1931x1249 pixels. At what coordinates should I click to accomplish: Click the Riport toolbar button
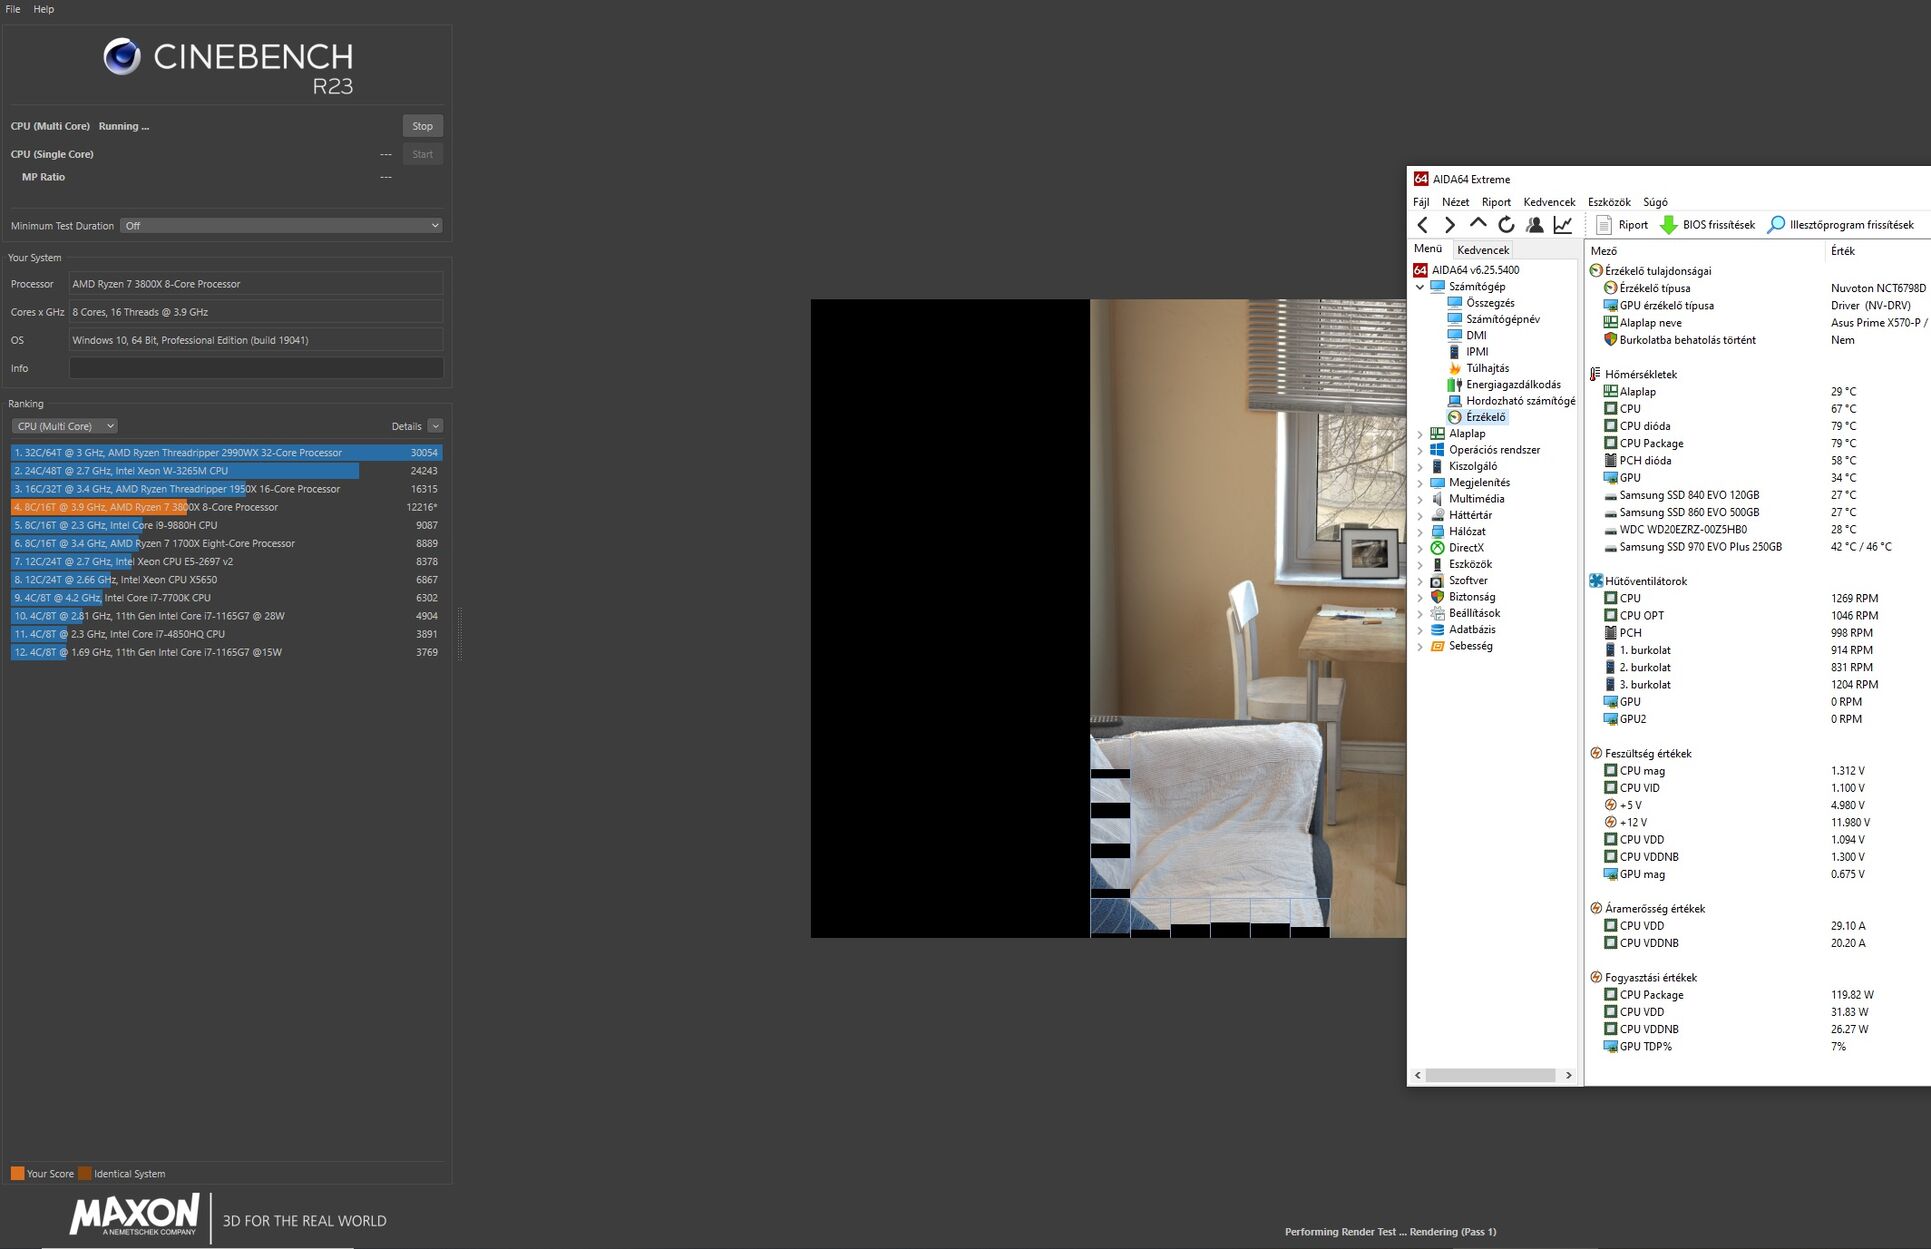coord(1622,225)
